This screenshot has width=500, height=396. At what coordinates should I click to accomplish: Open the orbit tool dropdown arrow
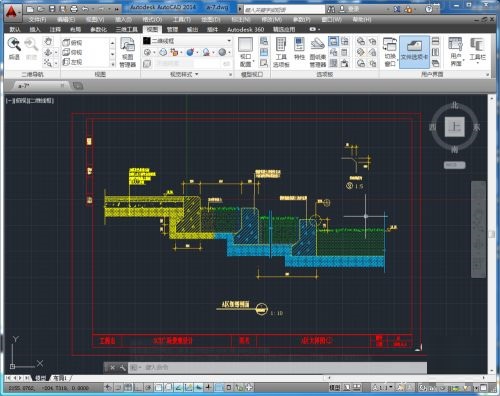56,53
